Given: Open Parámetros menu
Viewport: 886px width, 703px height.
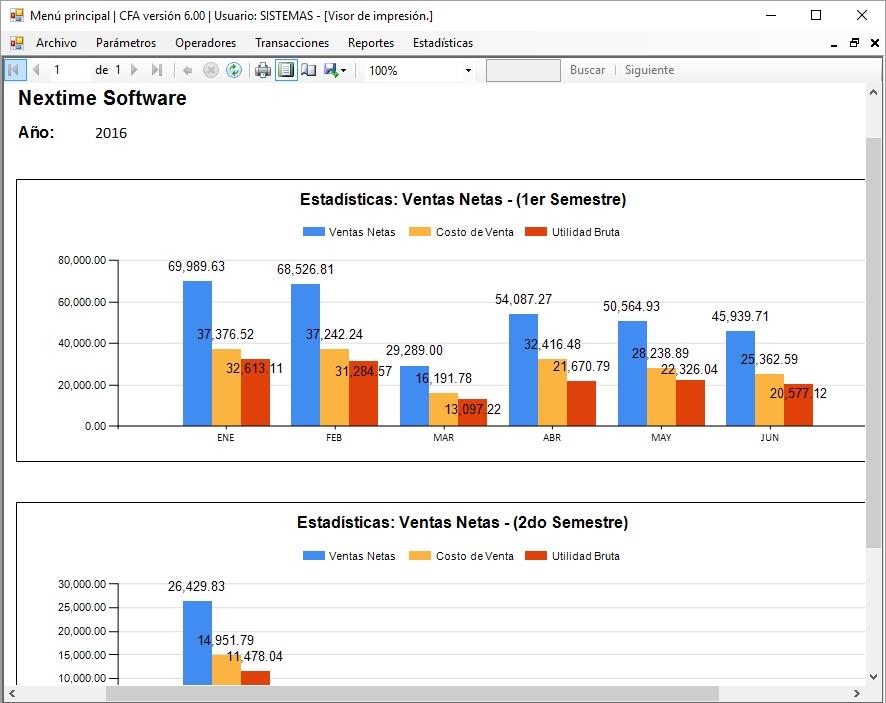Looking at the screenshot, I should click(126, 43).
